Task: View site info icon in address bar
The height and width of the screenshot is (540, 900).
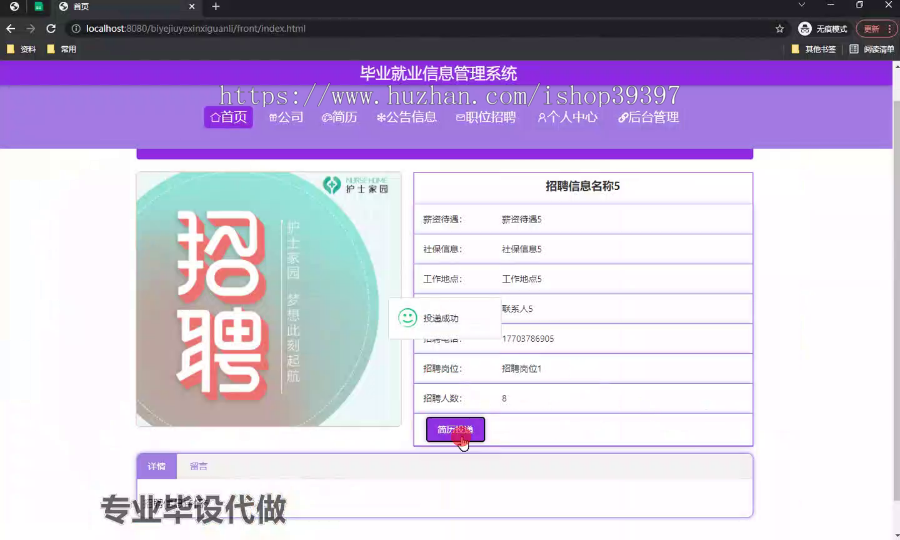Action: click(x=76, y=28)
